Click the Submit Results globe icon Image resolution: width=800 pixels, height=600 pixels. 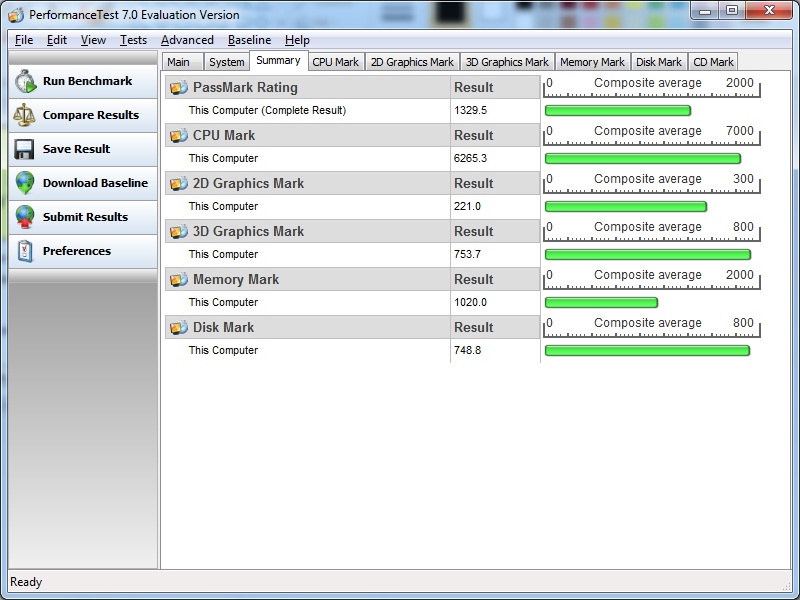[25, 218]
